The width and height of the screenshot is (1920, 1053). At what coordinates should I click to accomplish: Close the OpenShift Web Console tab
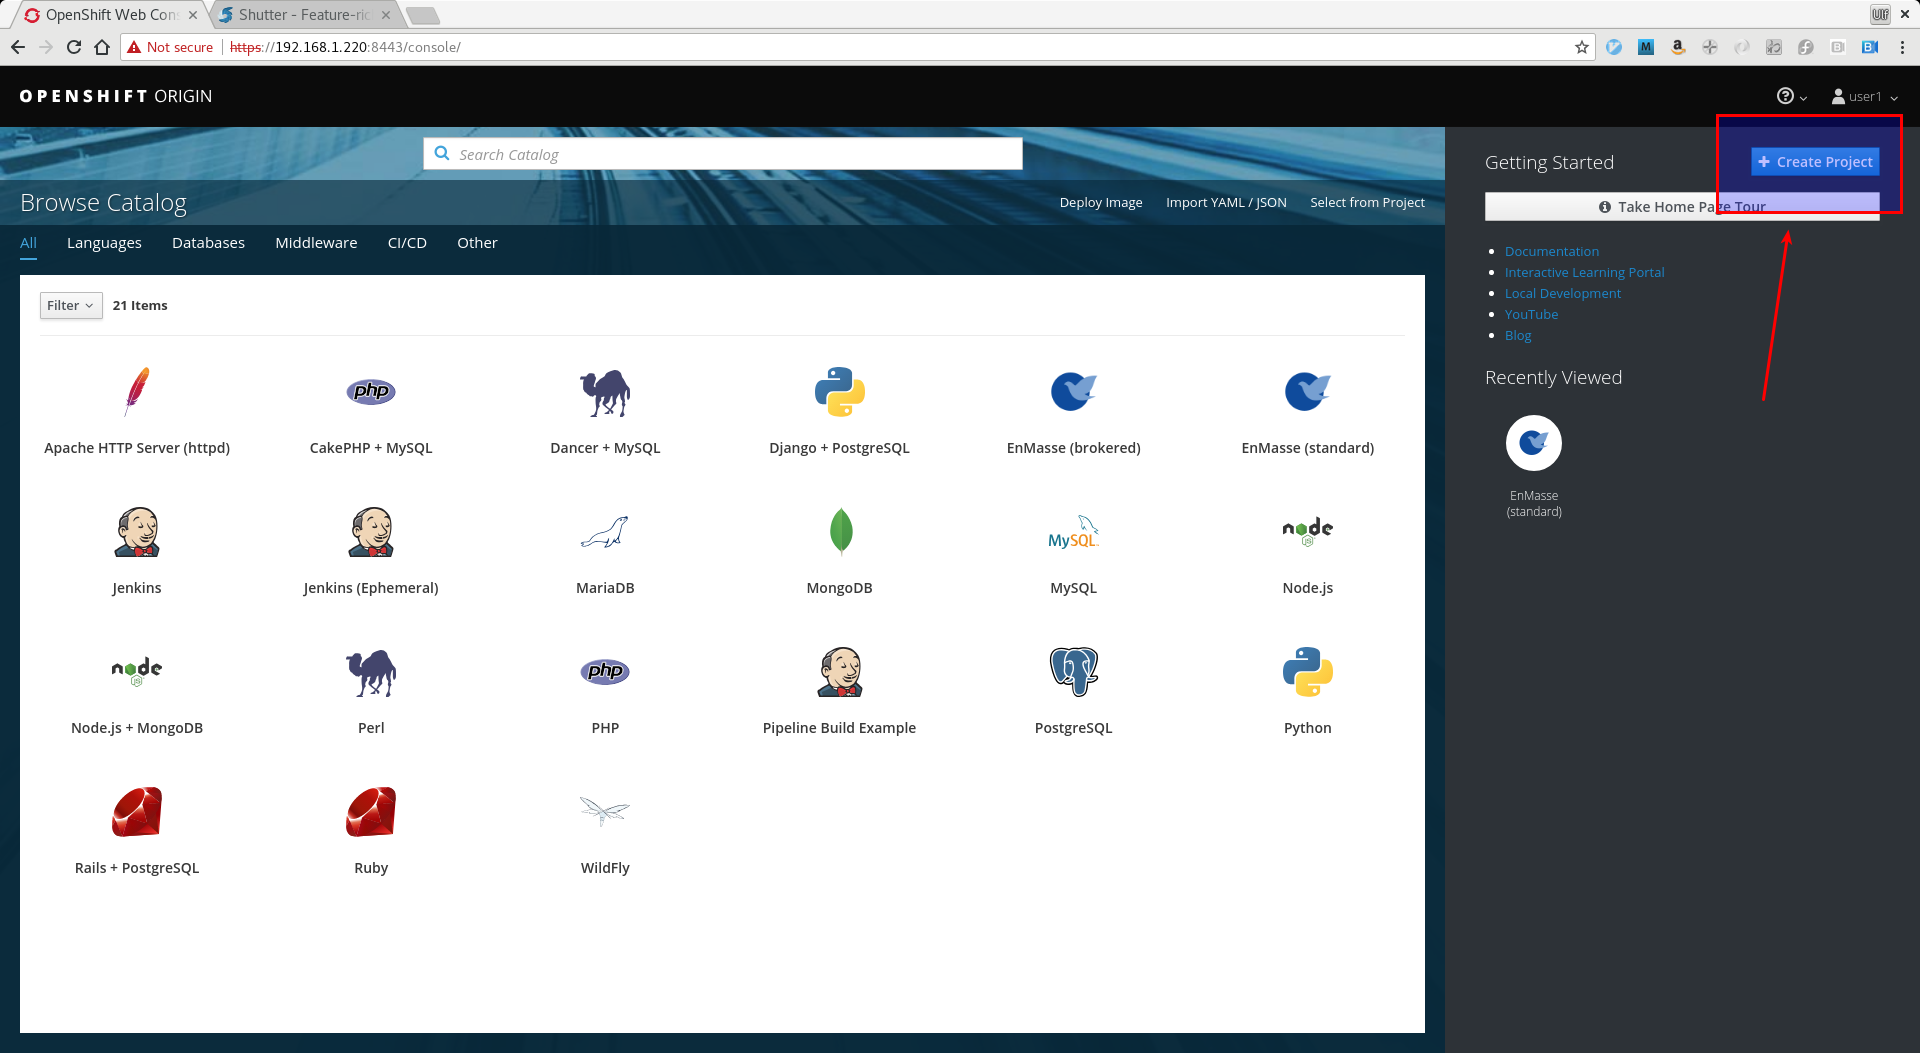point(193,15)
